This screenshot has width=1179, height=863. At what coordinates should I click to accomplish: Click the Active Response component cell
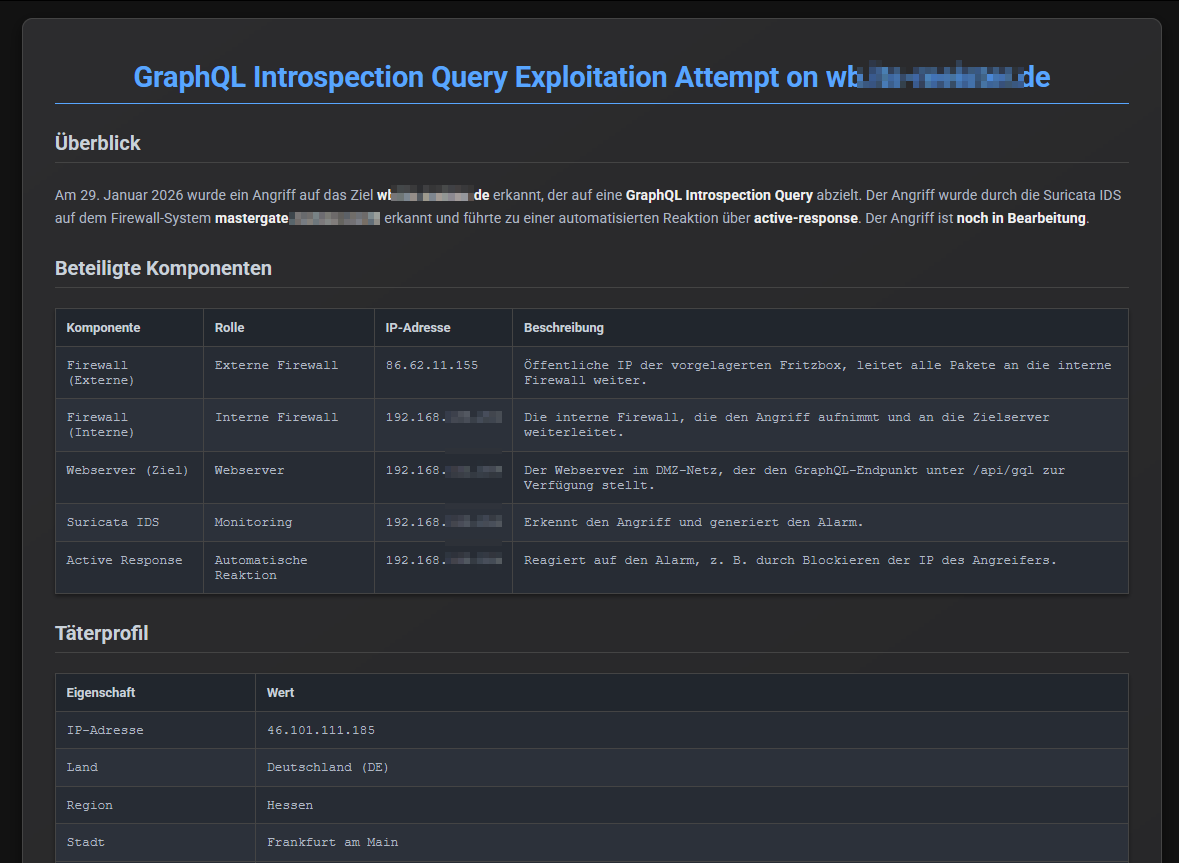[x=124, y=560]
